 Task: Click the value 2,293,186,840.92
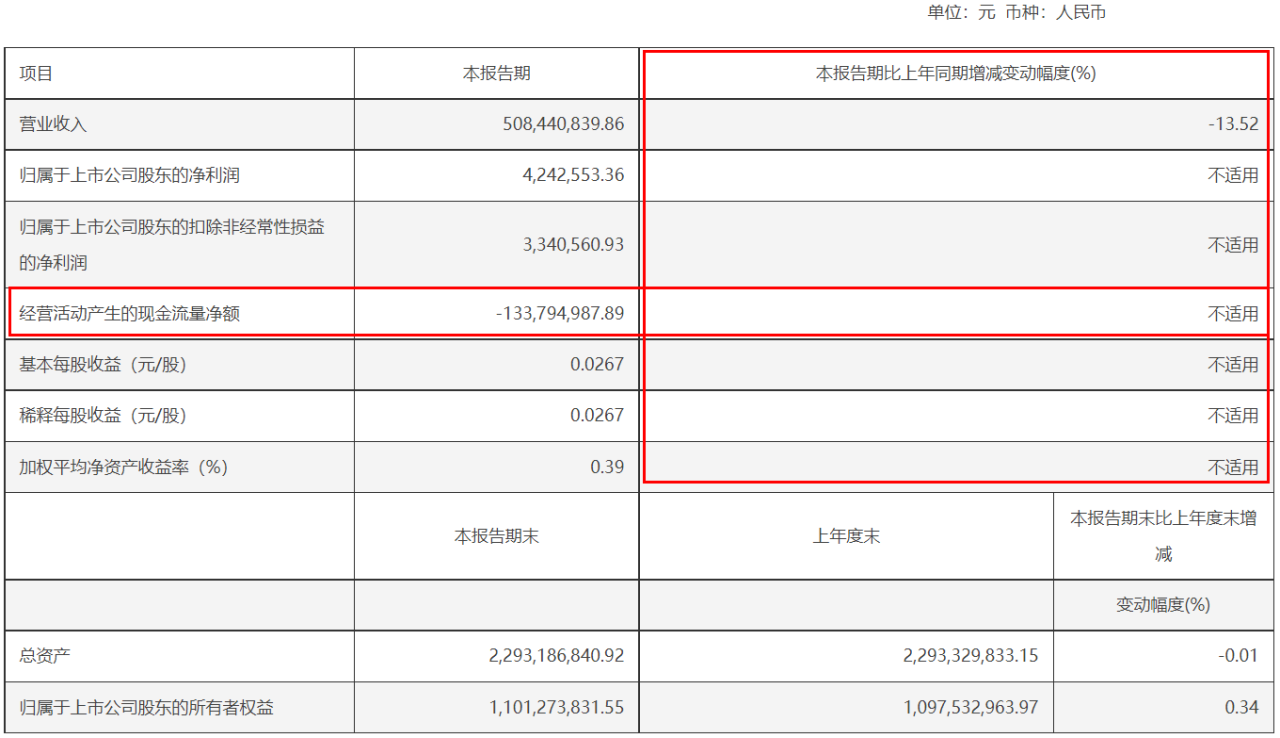coord(557,657)
